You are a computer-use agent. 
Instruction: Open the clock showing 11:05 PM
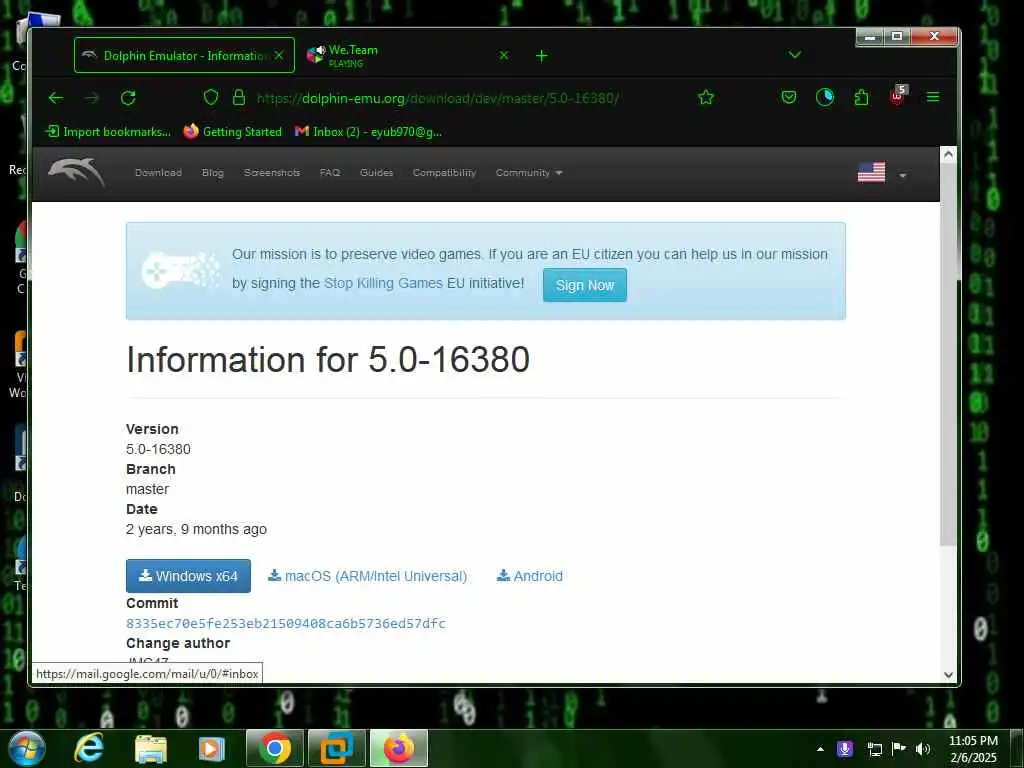coord(973,749)
